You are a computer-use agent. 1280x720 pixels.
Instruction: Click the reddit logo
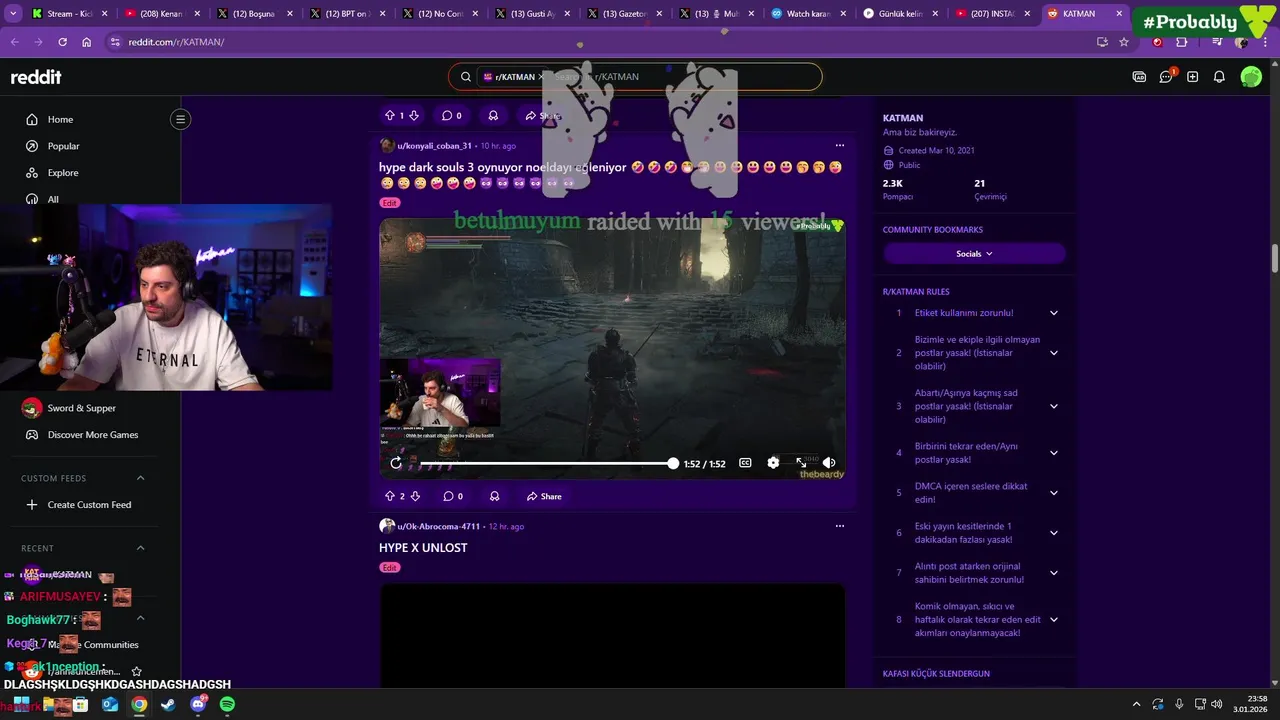pos(36,77)
